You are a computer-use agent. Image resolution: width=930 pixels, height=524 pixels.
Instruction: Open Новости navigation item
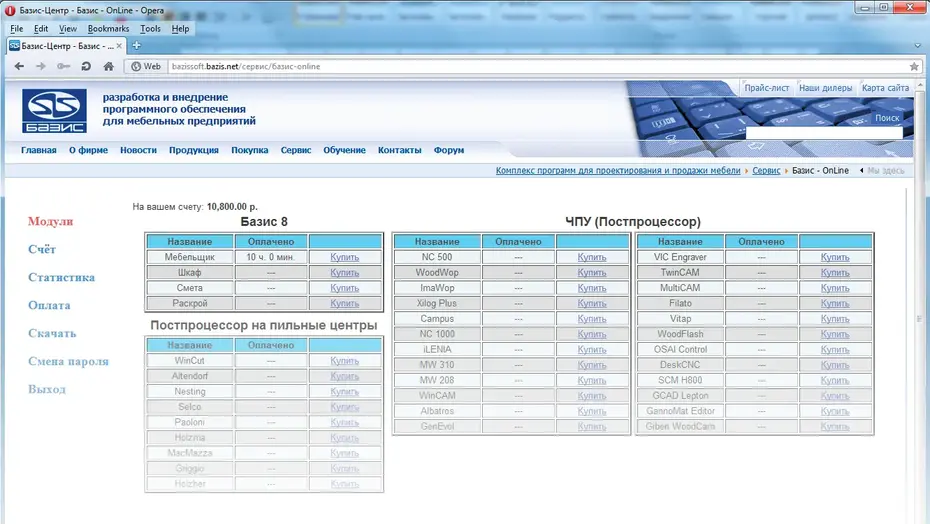(x=138, y=150)
